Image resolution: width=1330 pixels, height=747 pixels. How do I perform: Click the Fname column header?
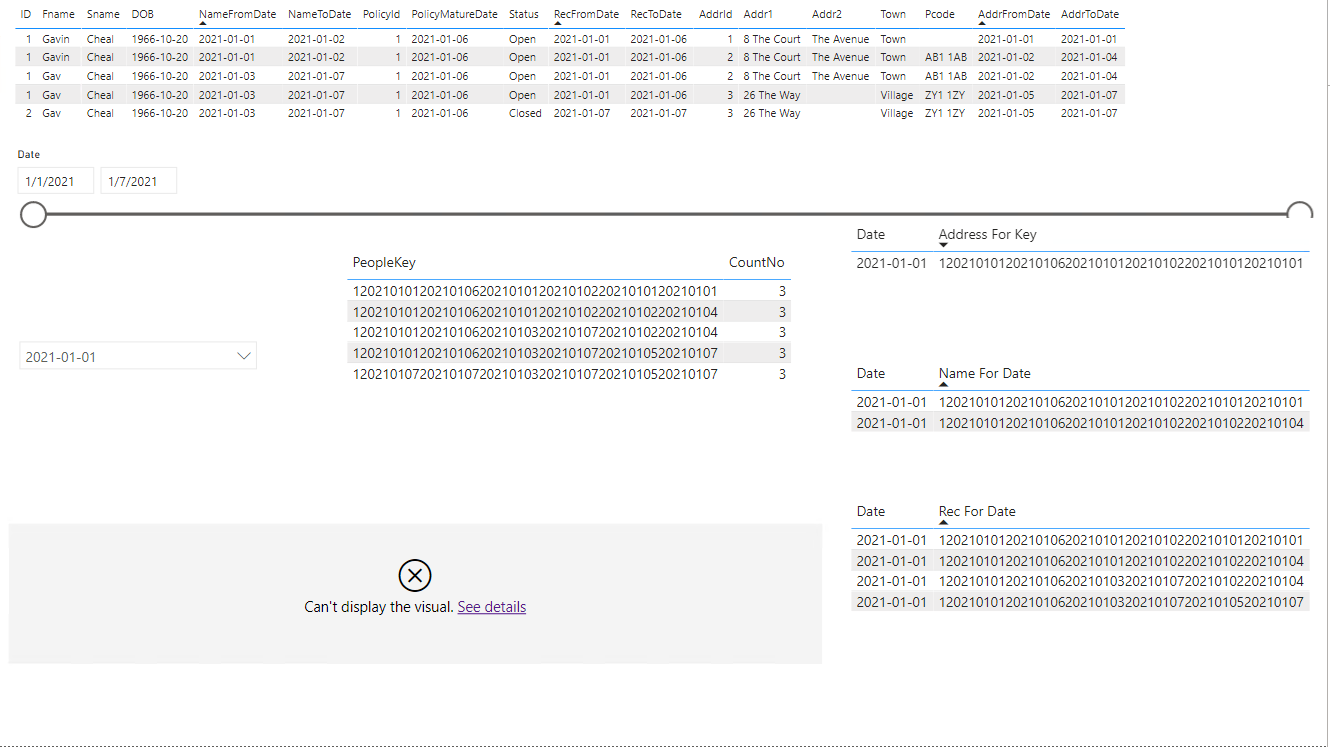point(58,14)
